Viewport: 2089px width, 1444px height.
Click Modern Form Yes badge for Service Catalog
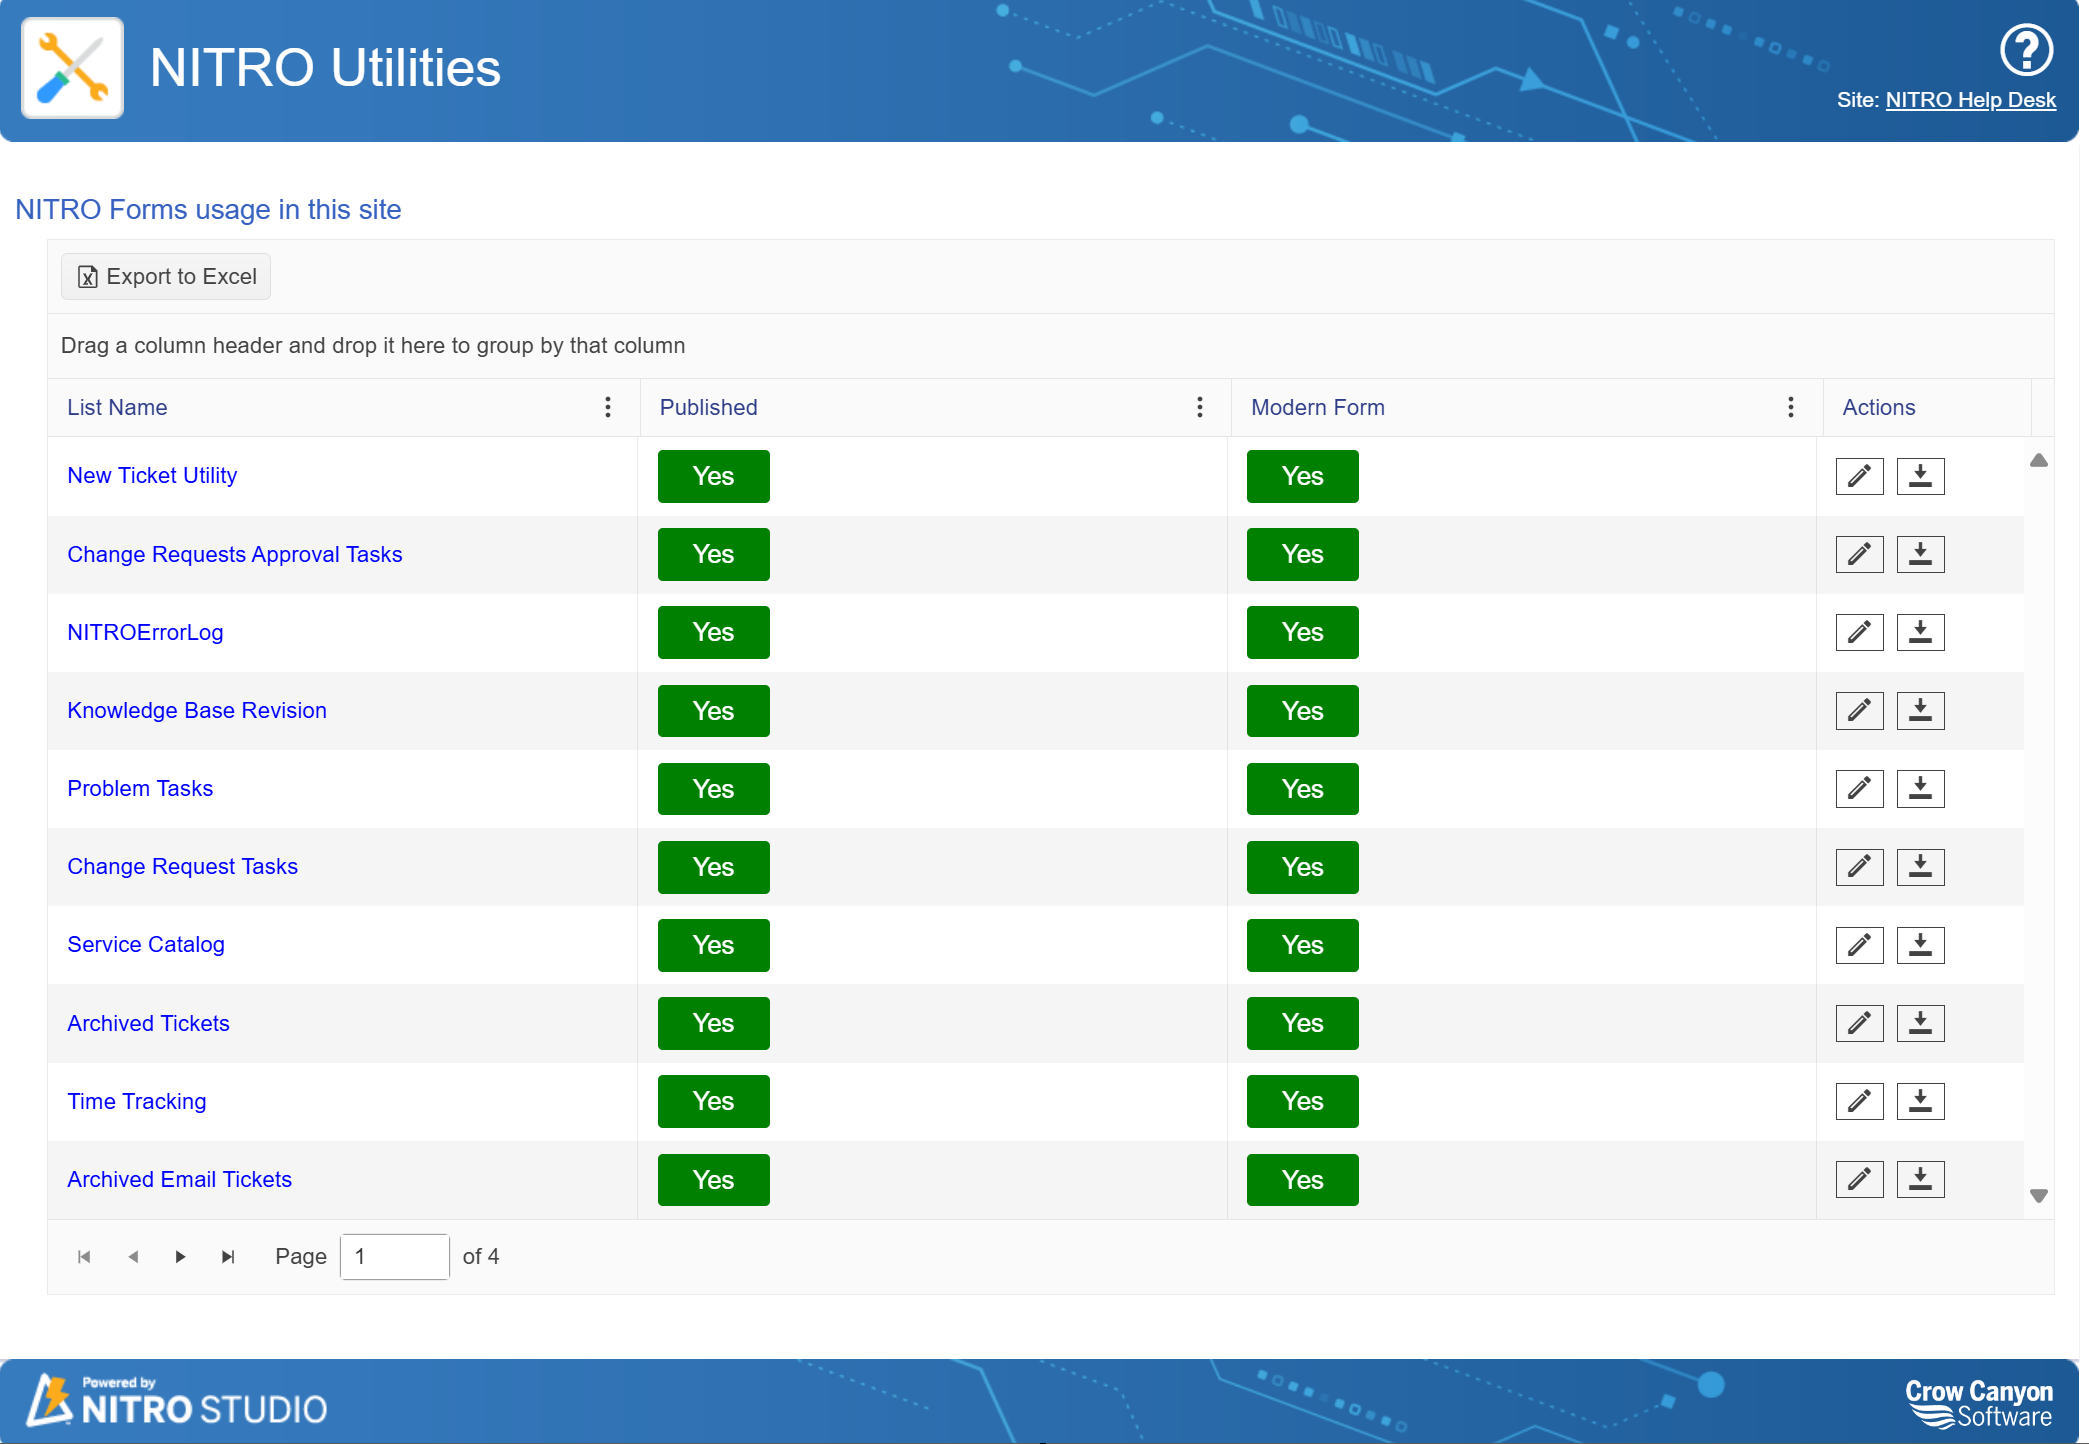(1302, 945)
